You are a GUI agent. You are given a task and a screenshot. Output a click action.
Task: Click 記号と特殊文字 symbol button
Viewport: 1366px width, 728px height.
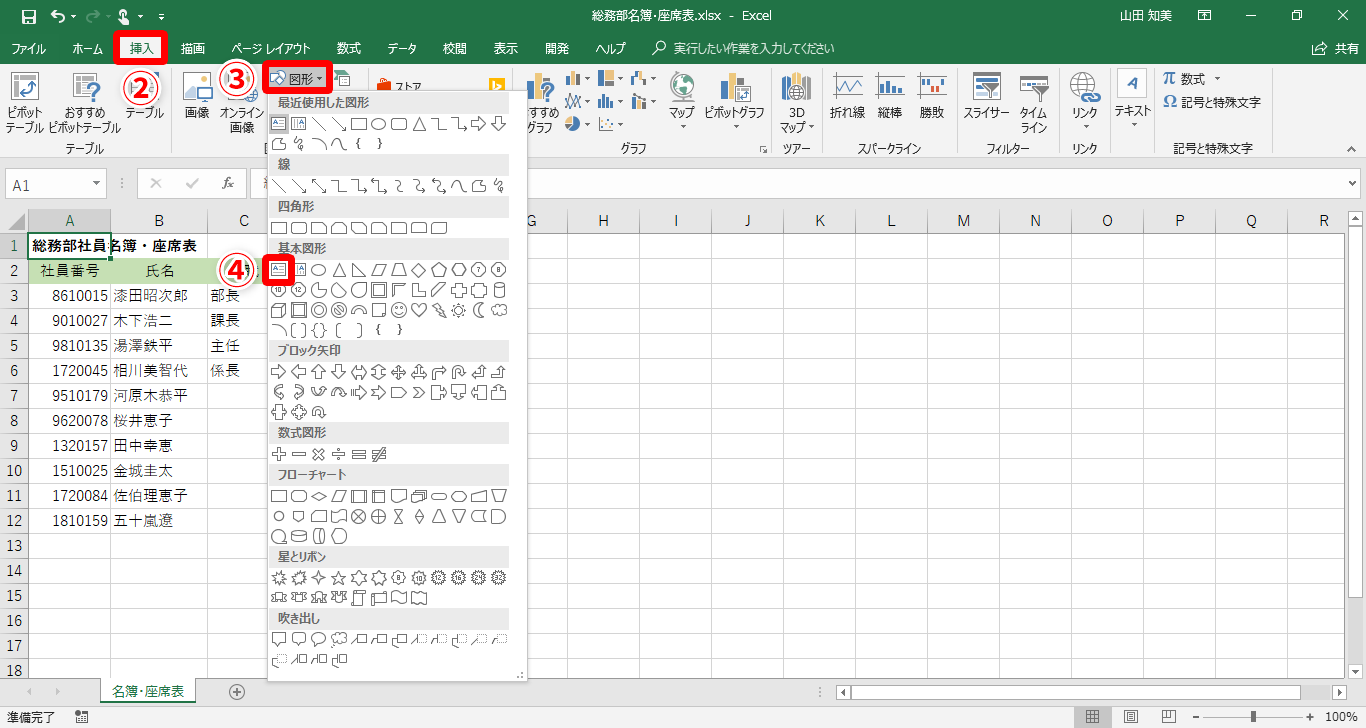point(1212,102)
